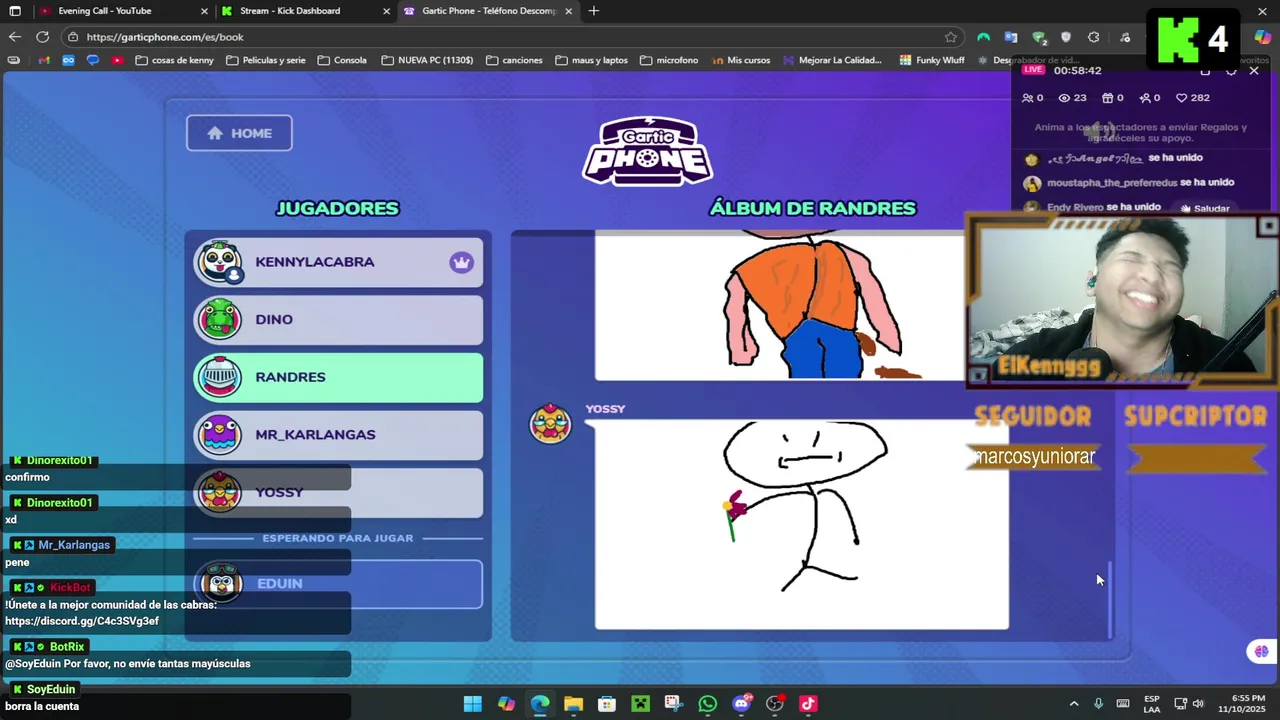The height and width of the screenshot is (720, 1280).
Task: Close the Kick Dashboard tab
Action: 387,11
